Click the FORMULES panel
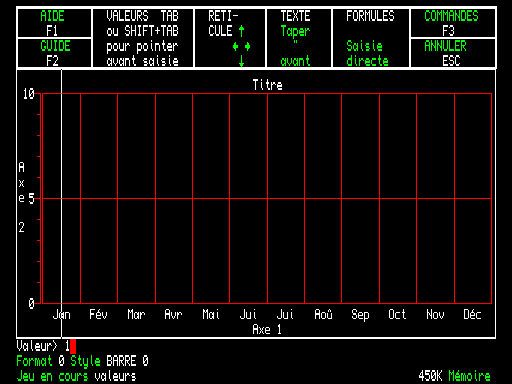The image size is (512, 384). pos(371,38)
